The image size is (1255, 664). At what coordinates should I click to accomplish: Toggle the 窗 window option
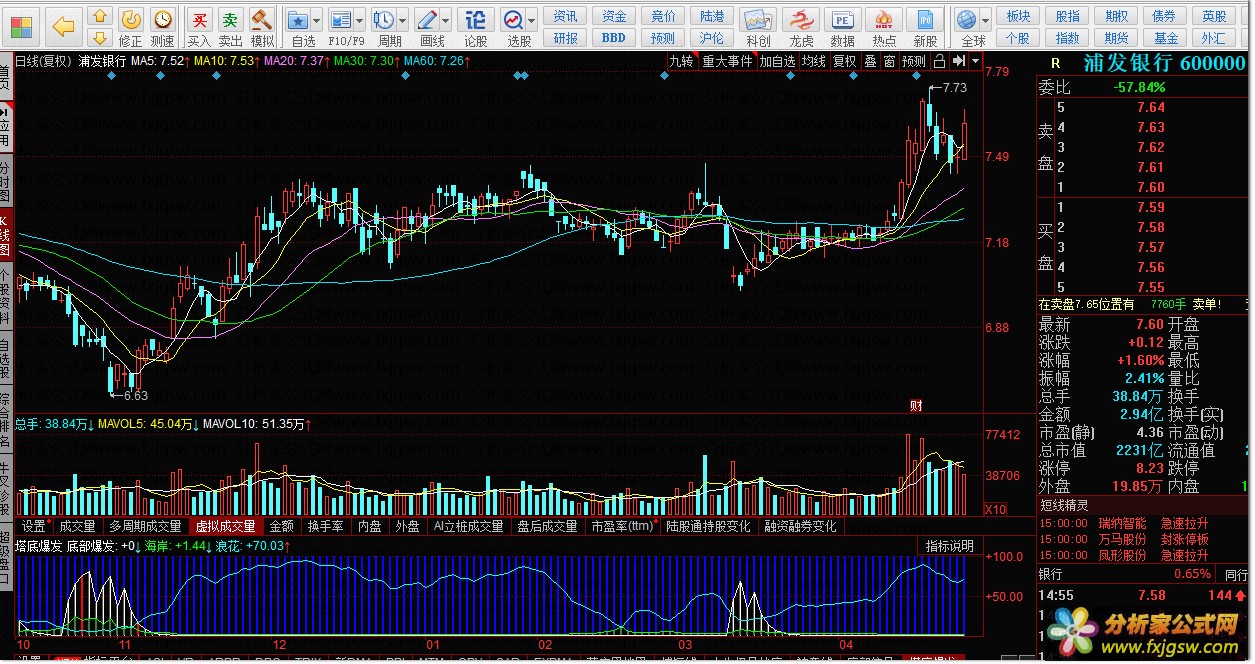888,61
